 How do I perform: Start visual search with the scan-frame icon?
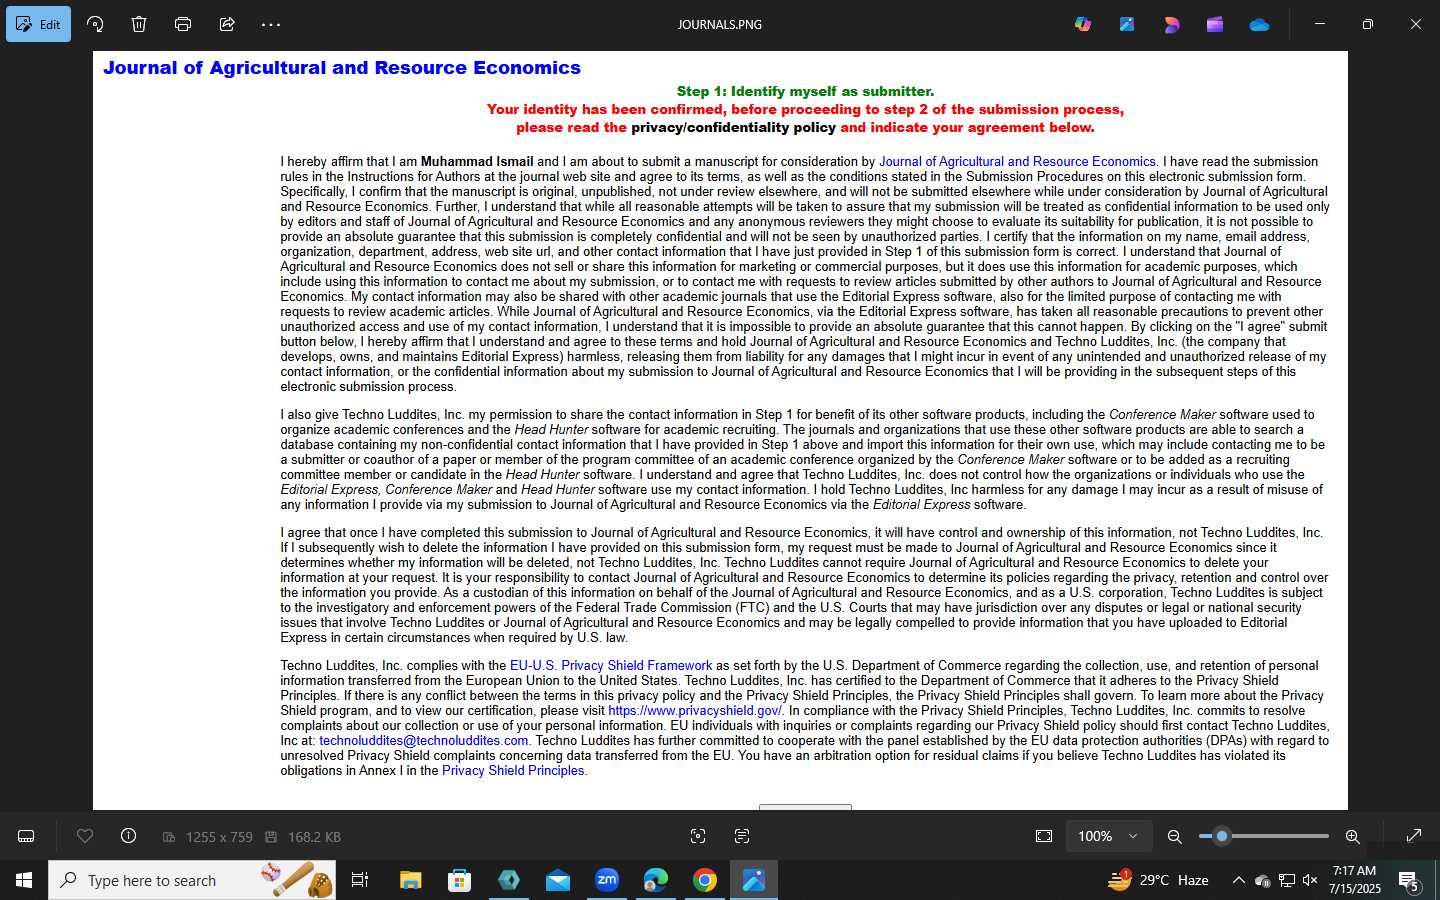pyautogui.click(x=698, y=836)
